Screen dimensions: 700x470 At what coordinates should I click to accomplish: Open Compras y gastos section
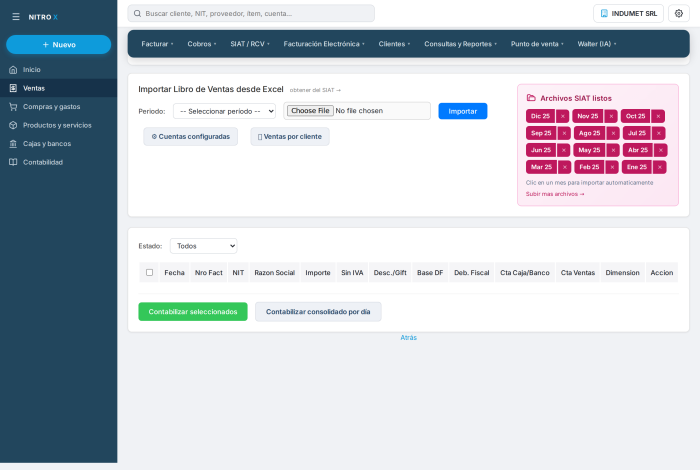[58, 107]
